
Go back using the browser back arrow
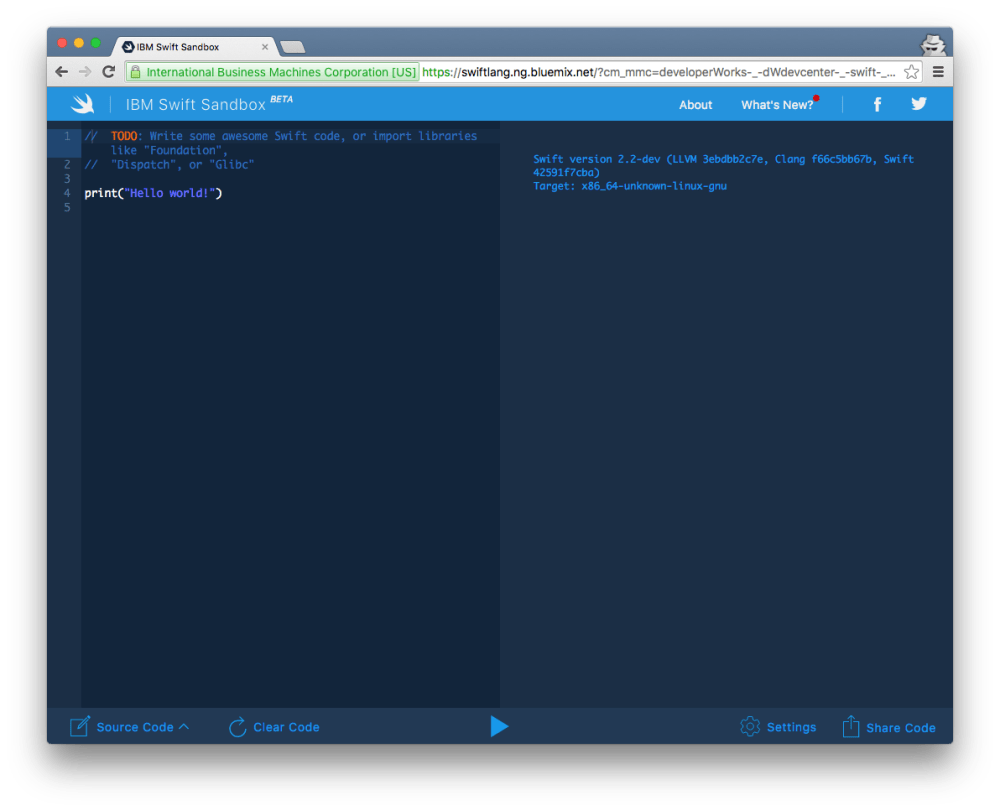(62, 72)
